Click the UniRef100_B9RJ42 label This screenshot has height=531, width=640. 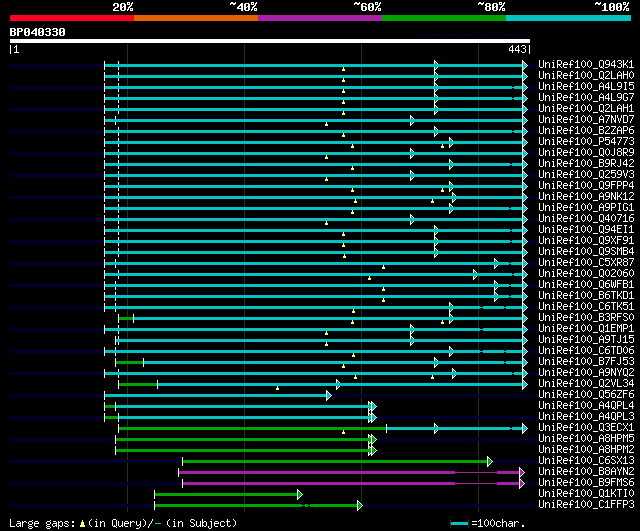(x=586, y=164)
